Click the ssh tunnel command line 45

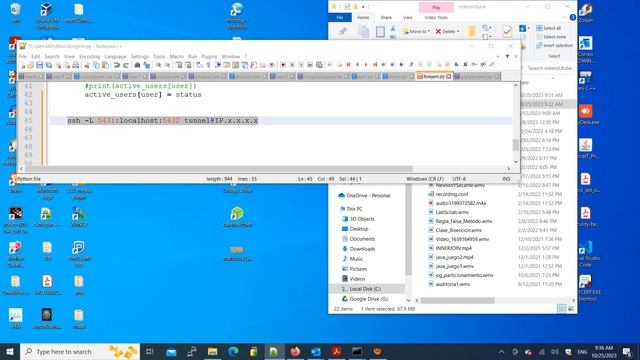click(x=162, y=120)
